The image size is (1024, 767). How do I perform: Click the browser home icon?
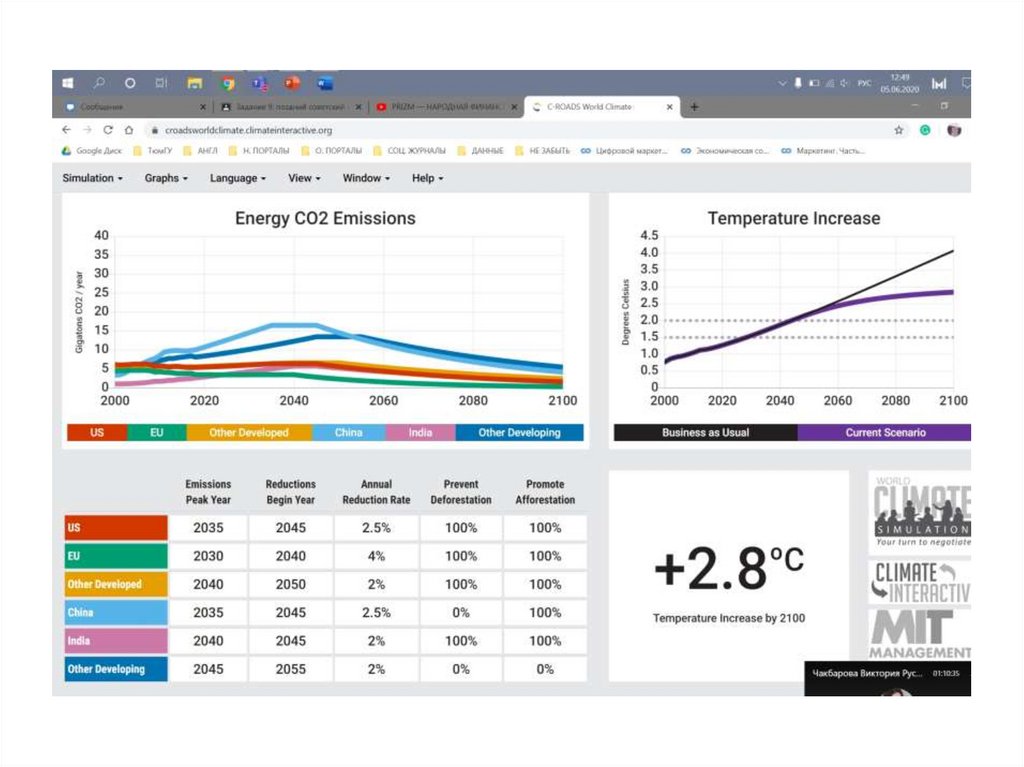129,130
